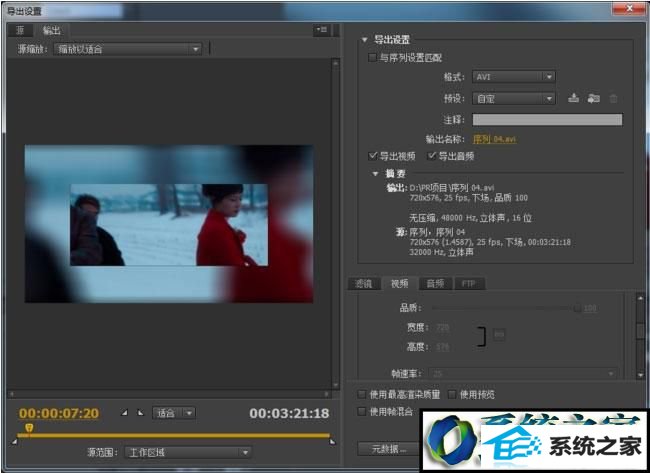Click the 注释 comment input field
The width and height of the screenshot is (650, 473).
tap(547, 119)
